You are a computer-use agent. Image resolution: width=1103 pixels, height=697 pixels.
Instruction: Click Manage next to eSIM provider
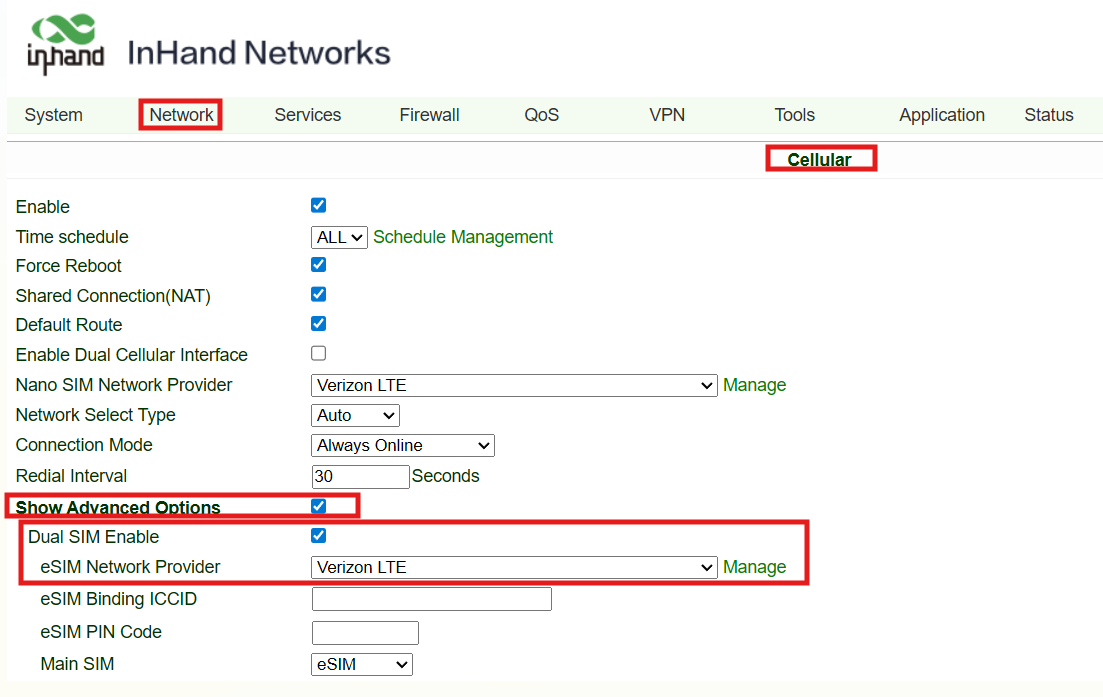755,567
